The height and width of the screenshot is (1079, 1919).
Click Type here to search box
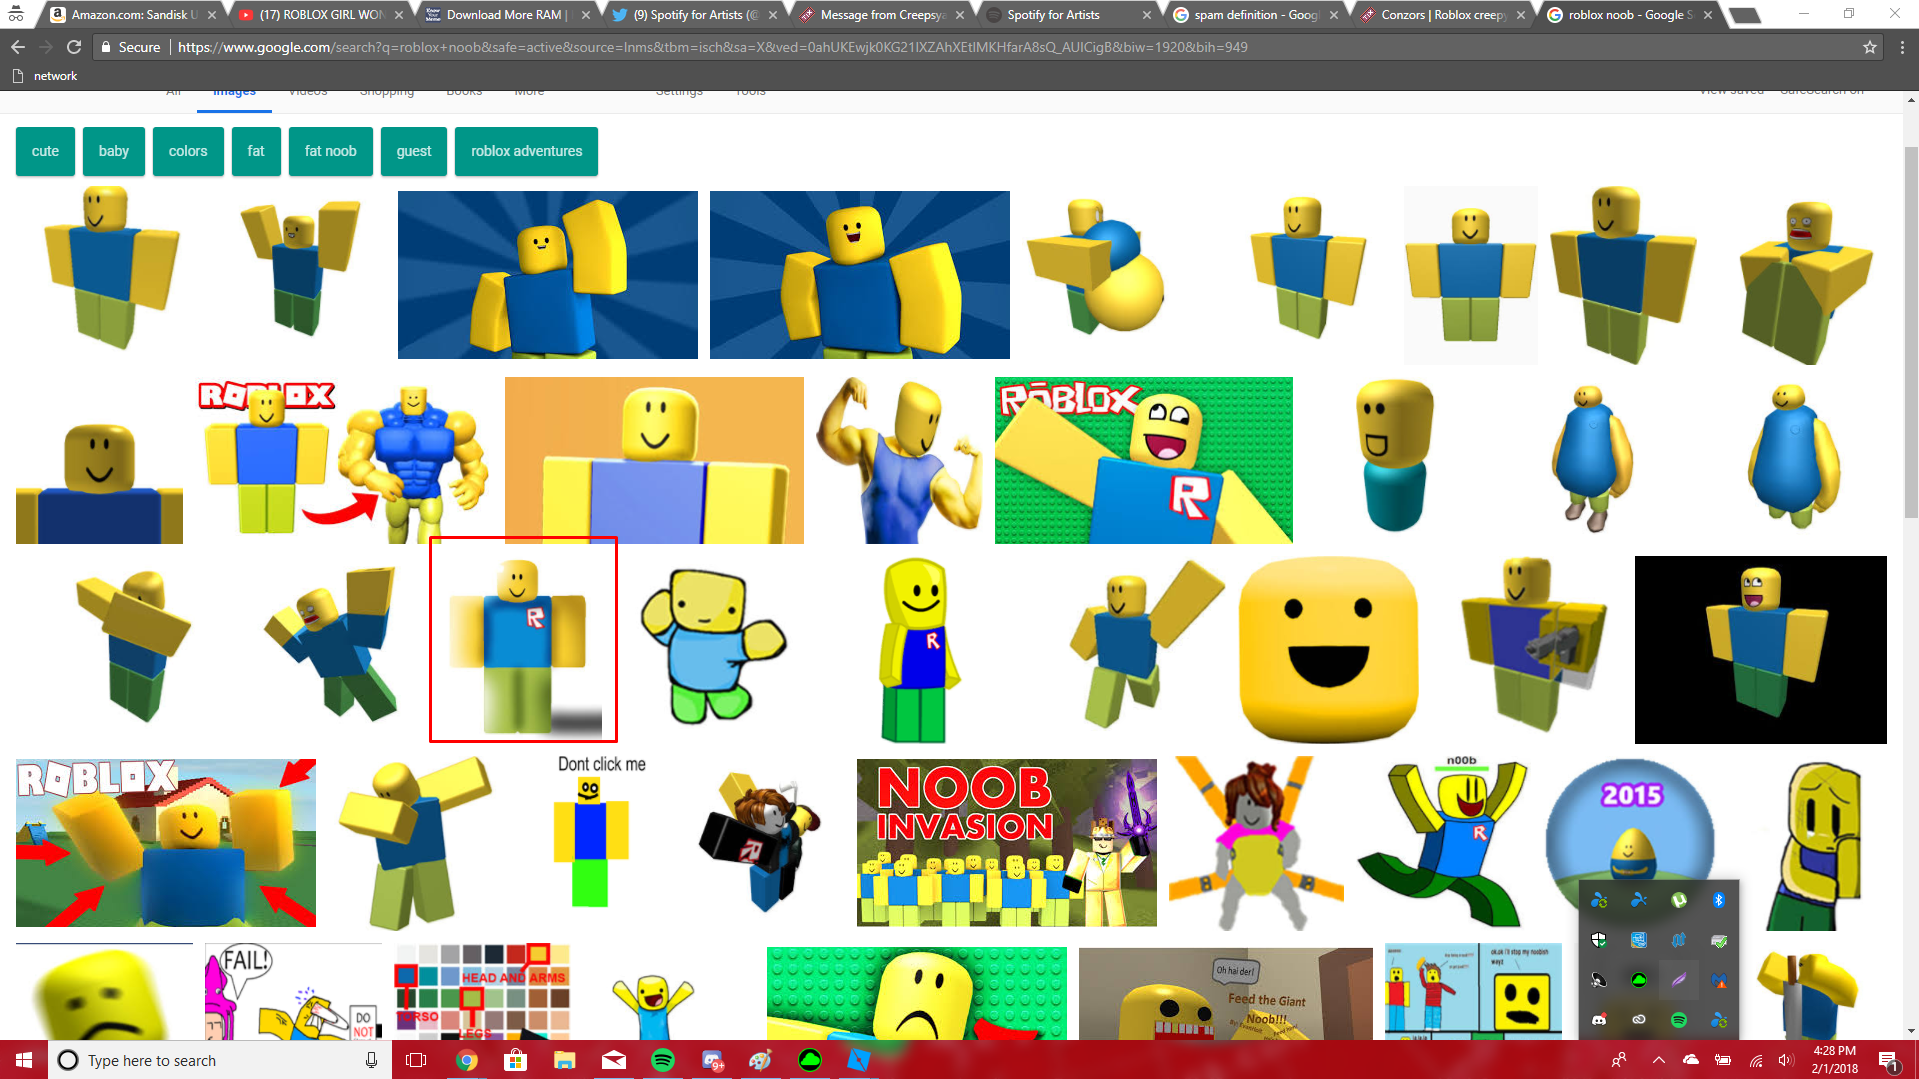pos(220,1060)
